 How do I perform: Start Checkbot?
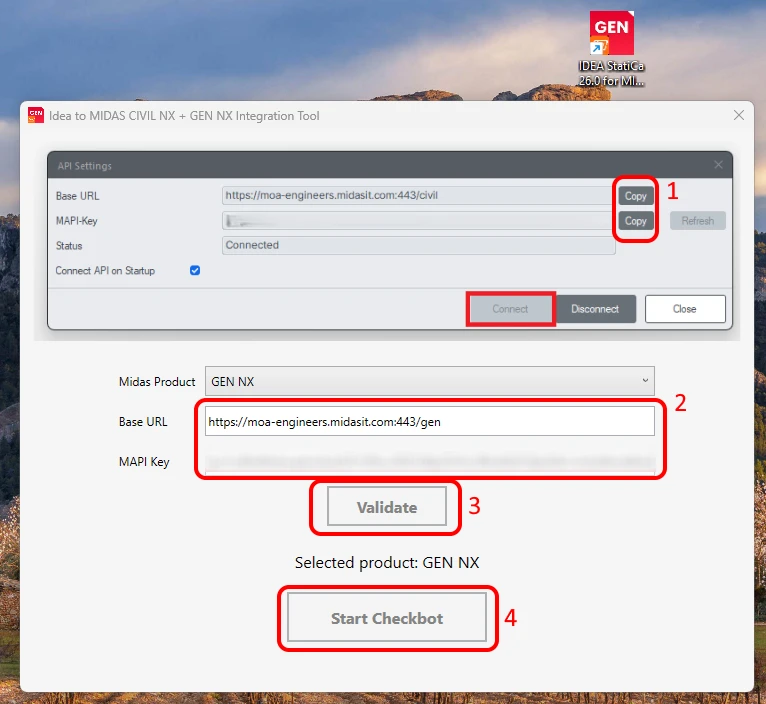387,618
